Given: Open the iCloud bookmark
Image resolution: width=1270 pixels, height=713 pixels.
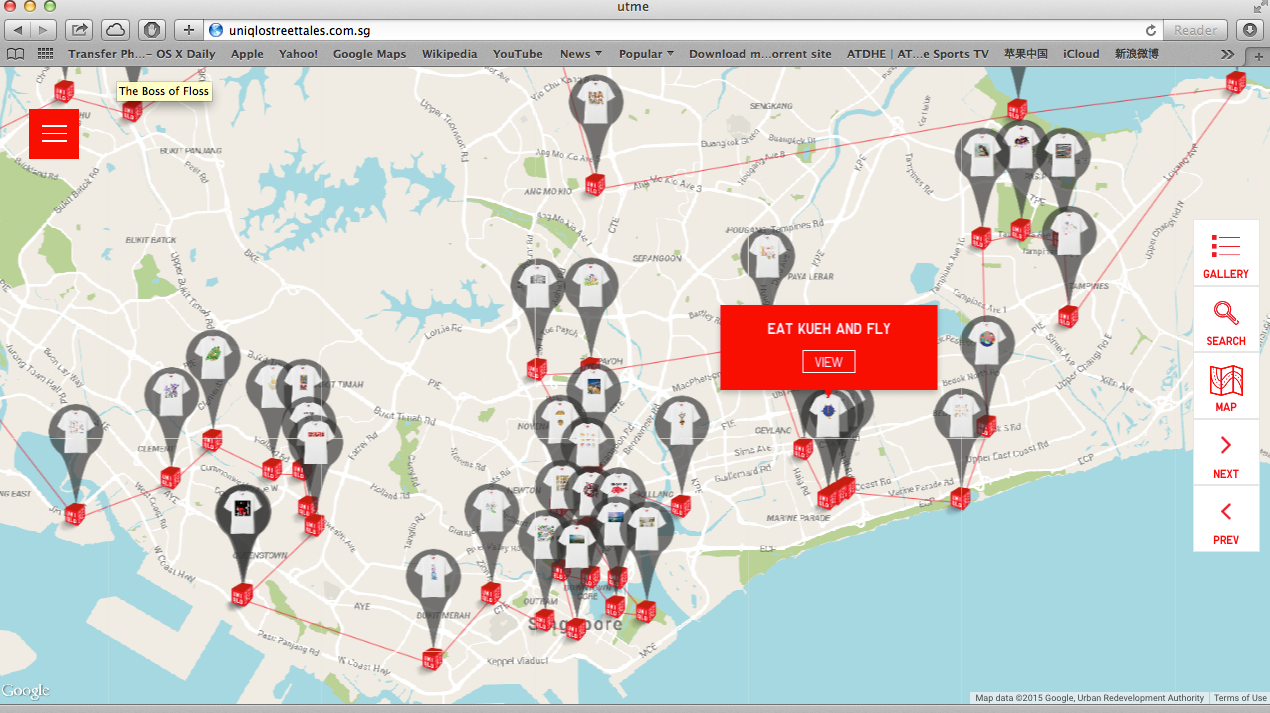Looking at the screenshot, I should (1081, 54).
